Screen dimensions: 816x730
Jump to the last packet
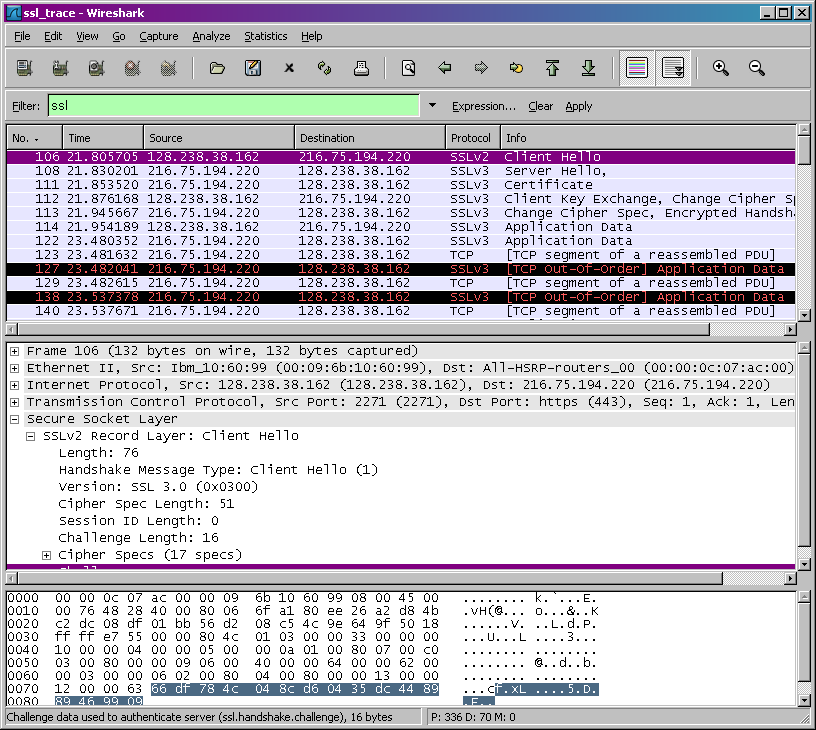pyautogui.click(x=589, y=68)
